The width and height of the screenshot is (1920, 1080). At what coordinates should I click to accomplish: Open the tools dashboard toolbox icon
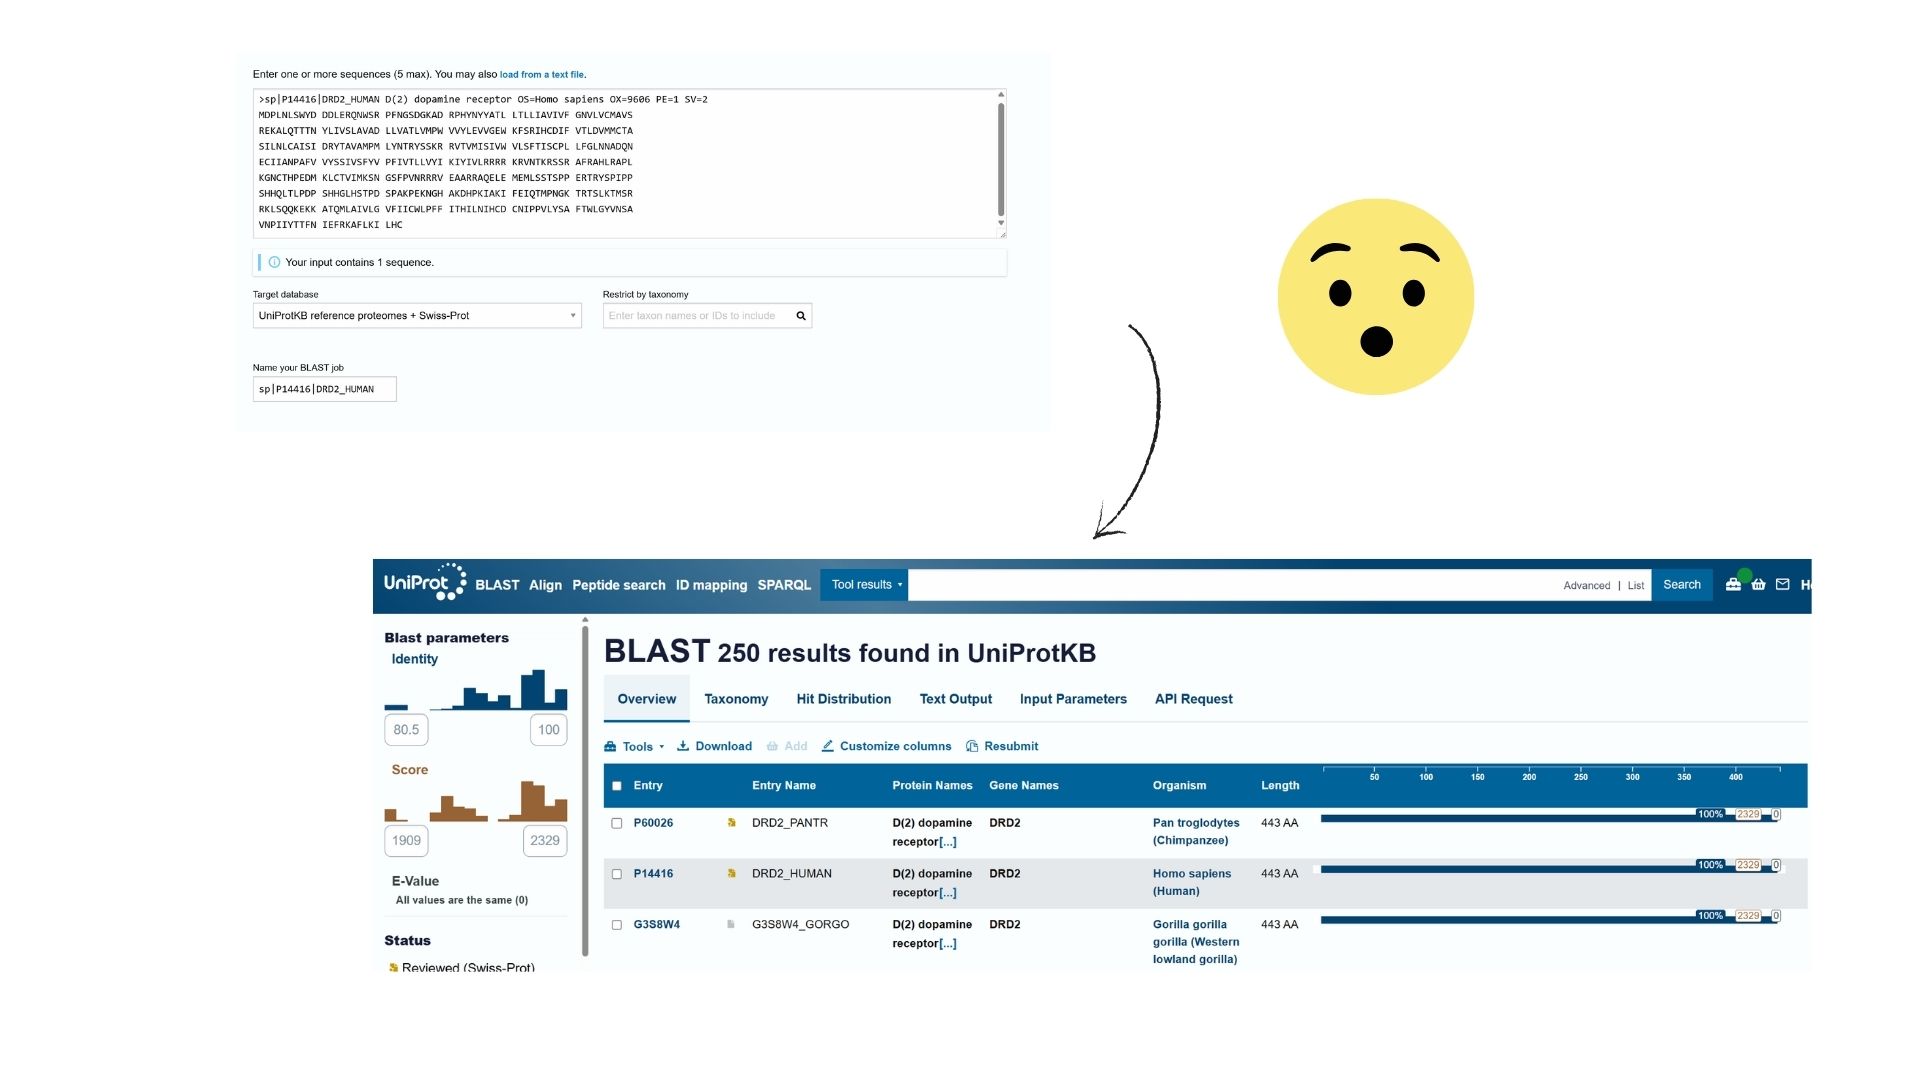pos(1733,585)
